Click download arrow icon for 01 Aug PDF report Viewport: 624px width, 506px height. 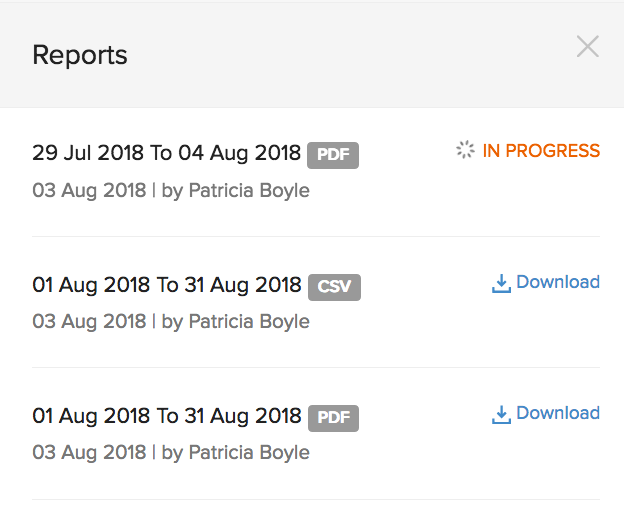[501, 415]
